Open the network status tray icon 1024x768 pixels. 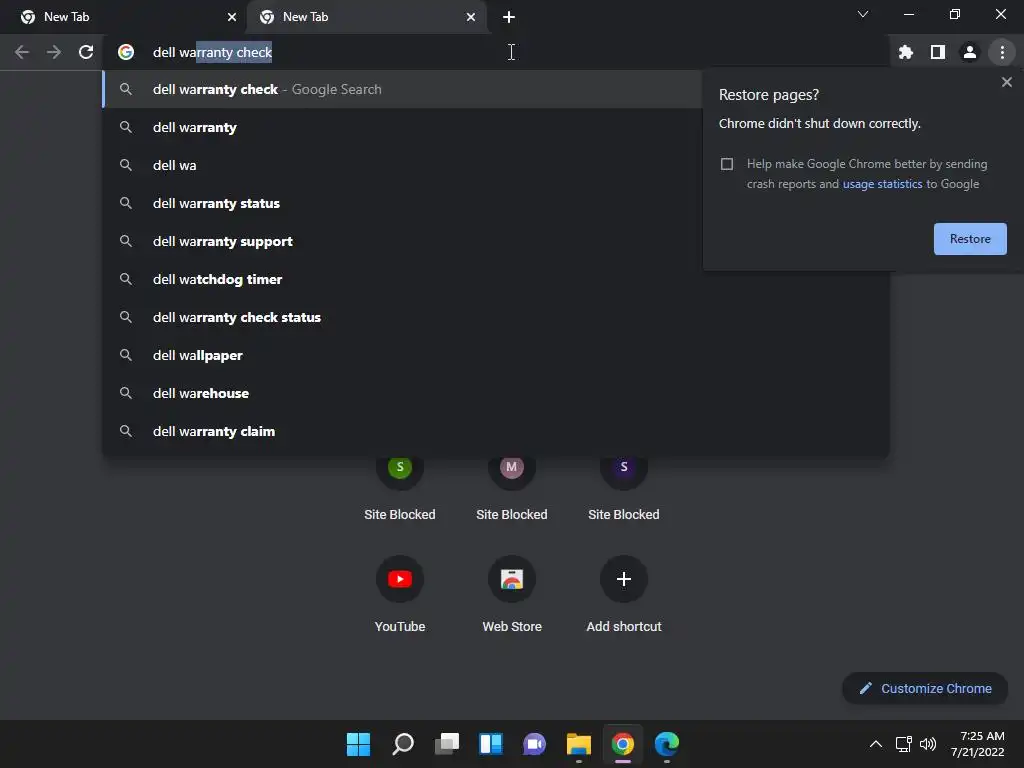(903, 744)
